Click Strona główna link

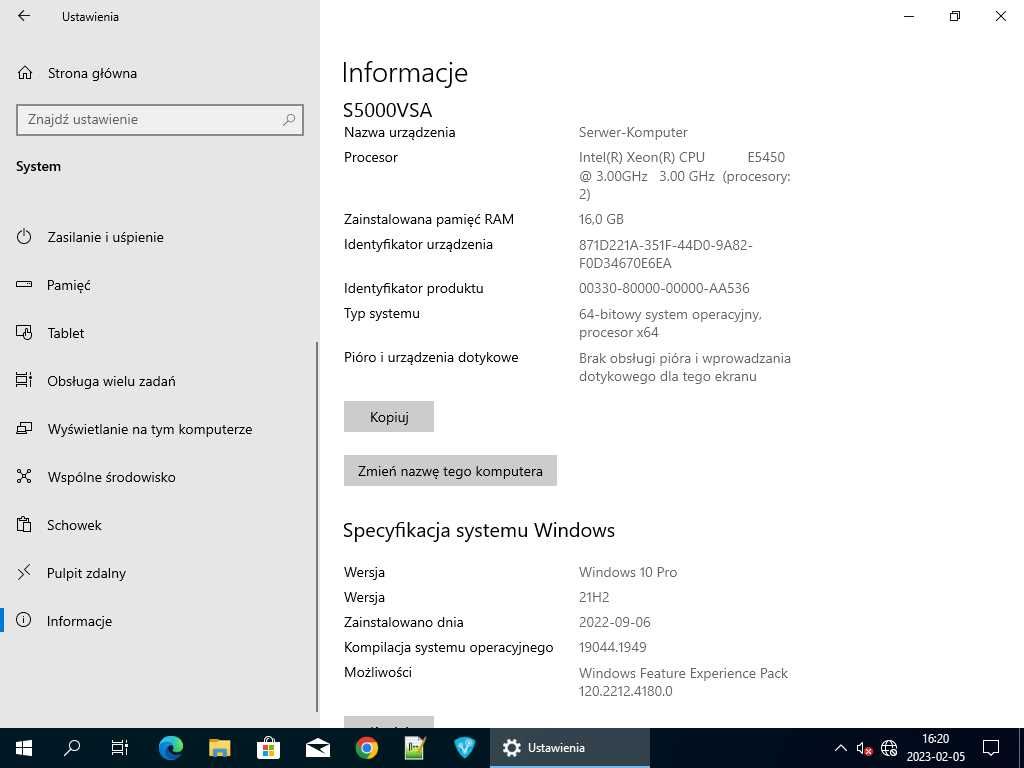(x=92, y=73)
